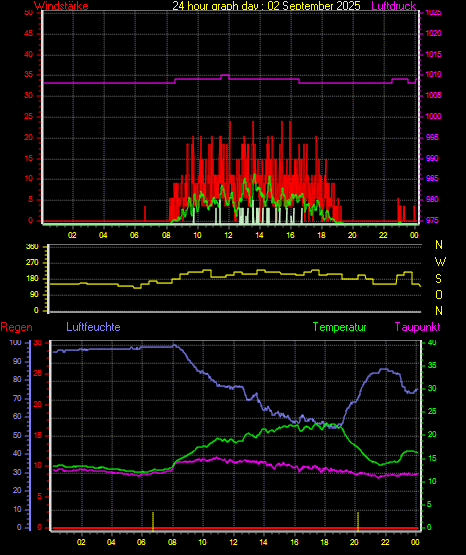Click the blue 80 on the Luftfeuchte axis
The image size is (466, 555).
[x=17, y=380]
